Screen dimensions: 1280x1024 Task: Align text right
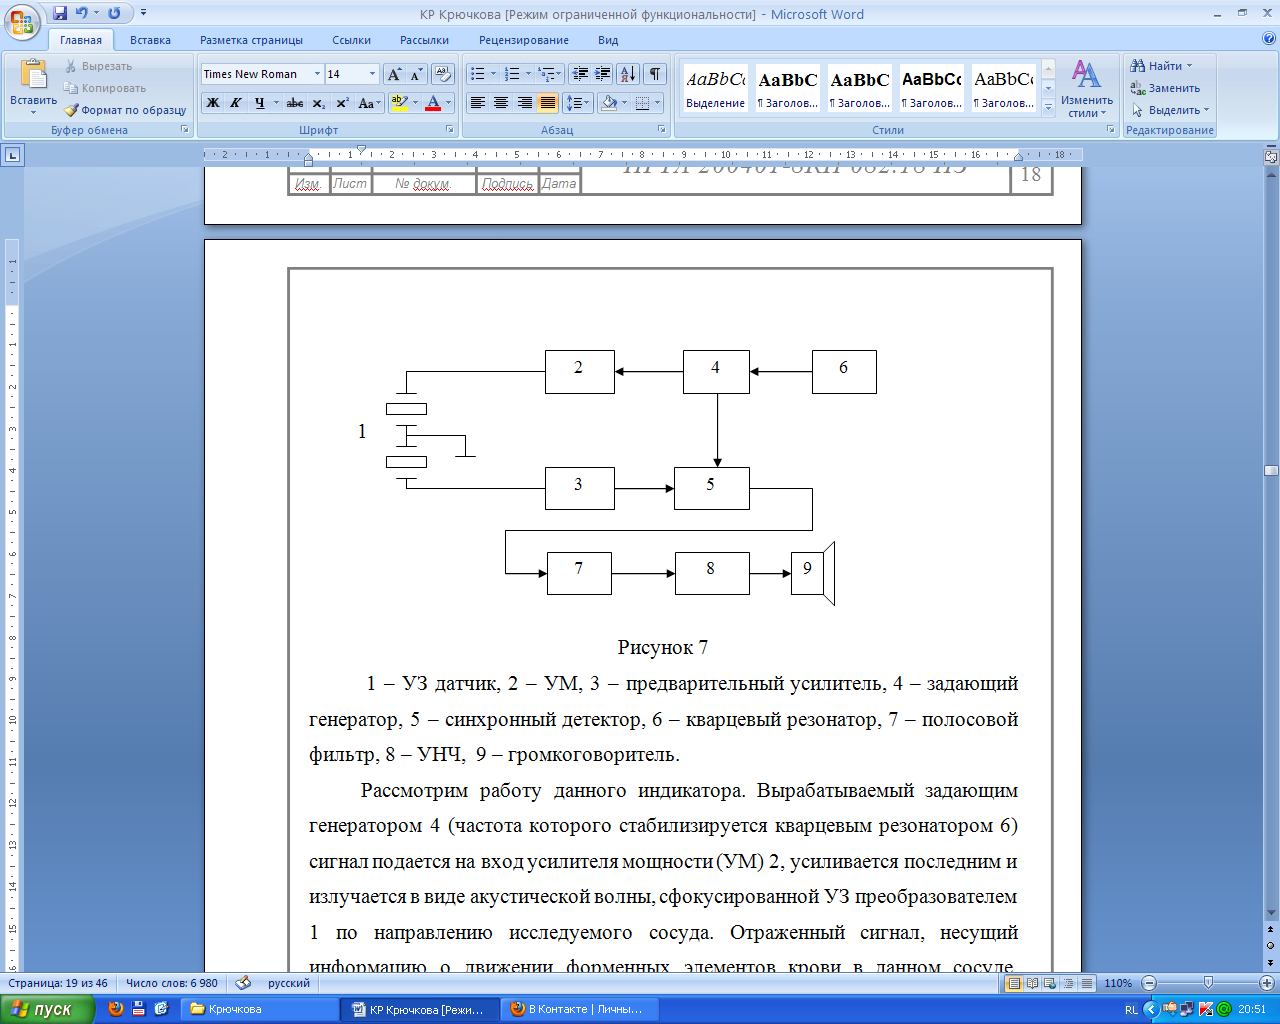tap(525, 102)
